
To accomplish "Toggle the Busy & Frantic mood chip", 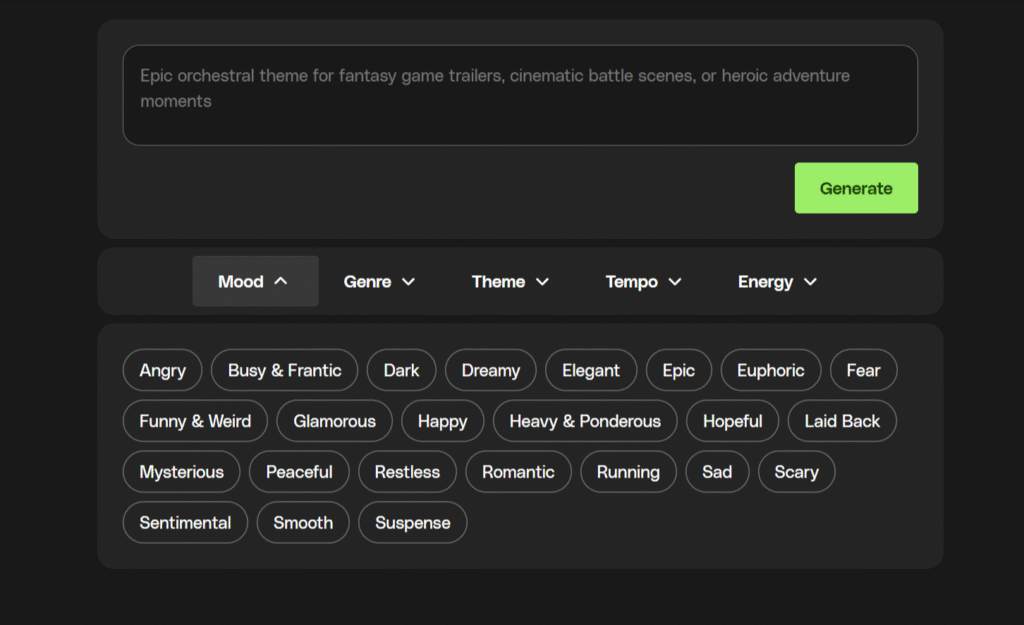I will coord(284,370).
